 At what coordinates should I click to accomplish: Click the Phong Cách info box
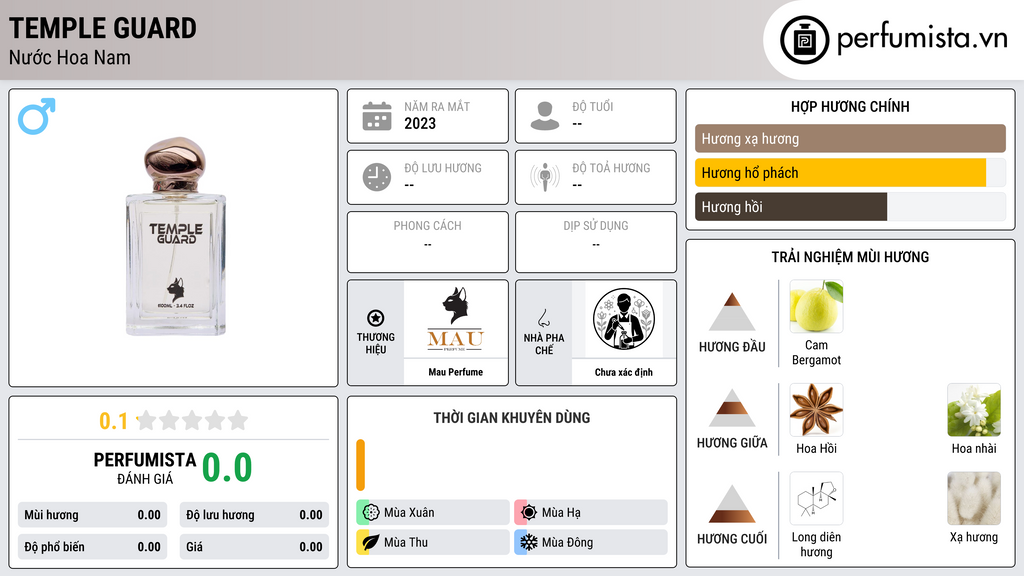point(428,242)
